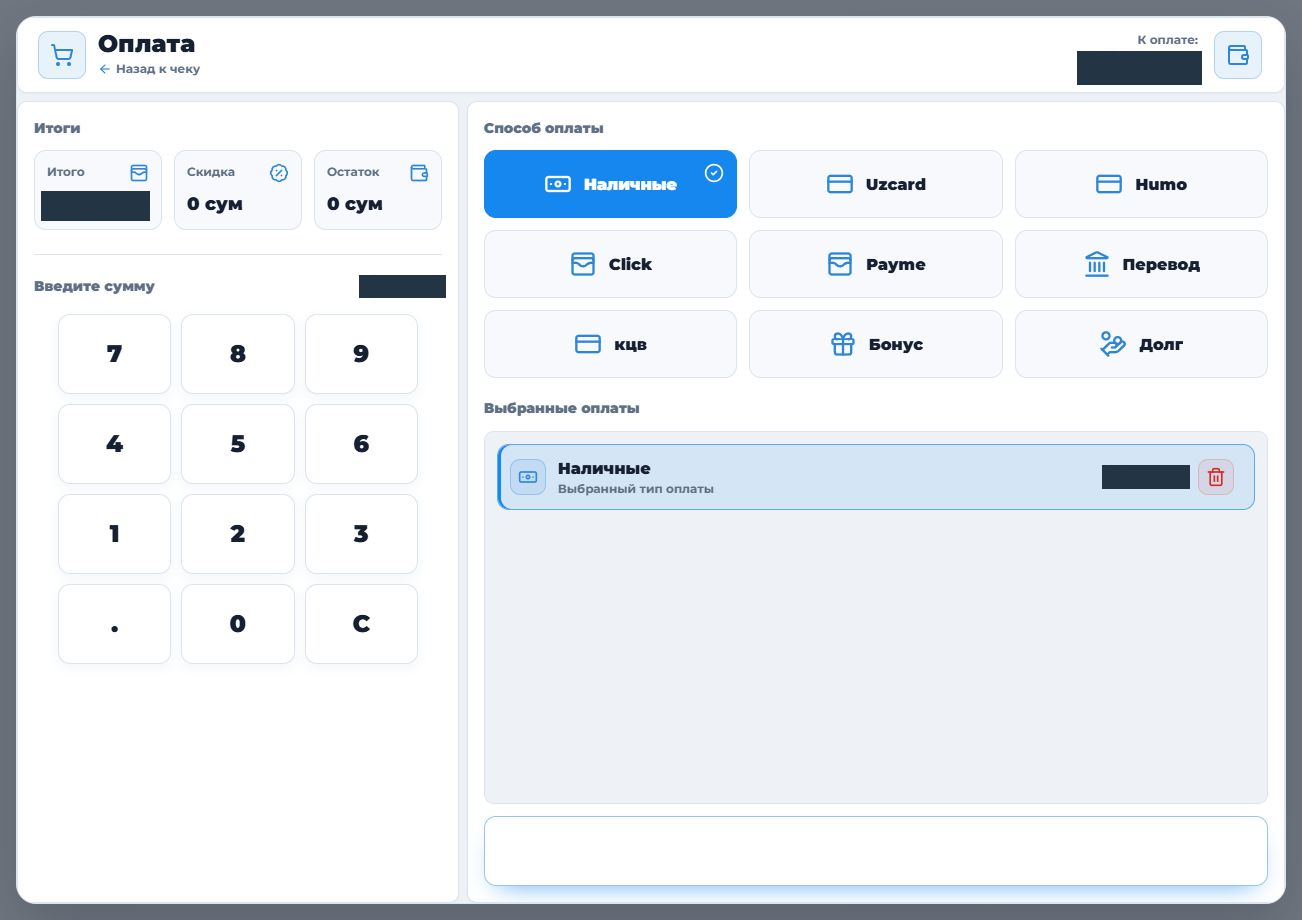The image size is (1302, 920).
Task: Click the Итого total card icon
Action: click(x=139, y=173)
